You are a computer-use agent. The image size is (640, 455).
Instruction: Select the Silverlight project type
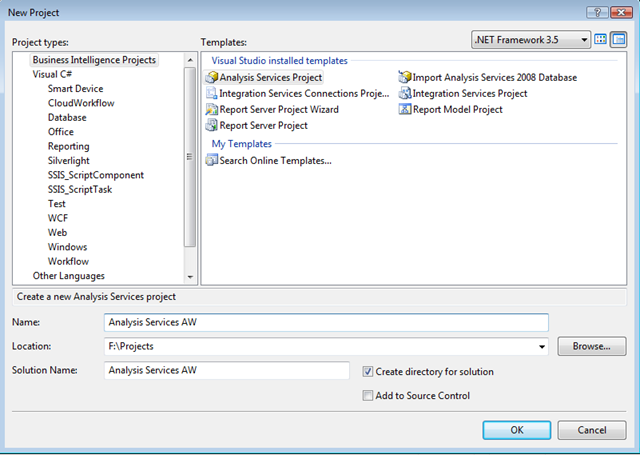tap(69, 160)
